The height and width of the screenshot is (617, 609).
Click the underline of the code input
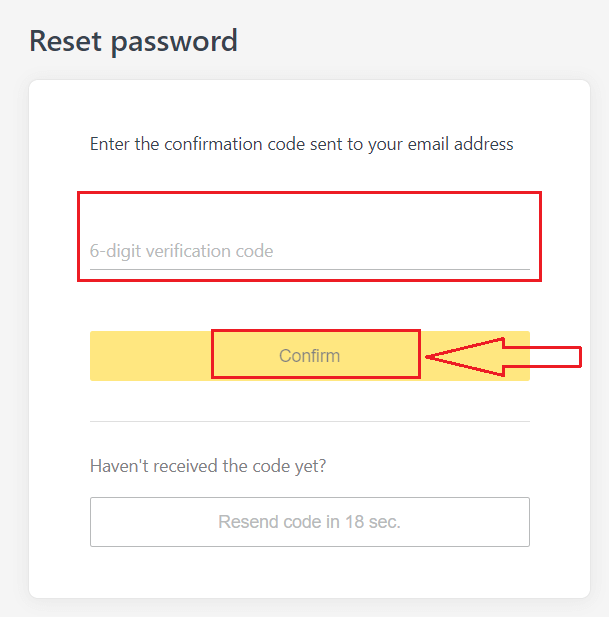[309, 269]
